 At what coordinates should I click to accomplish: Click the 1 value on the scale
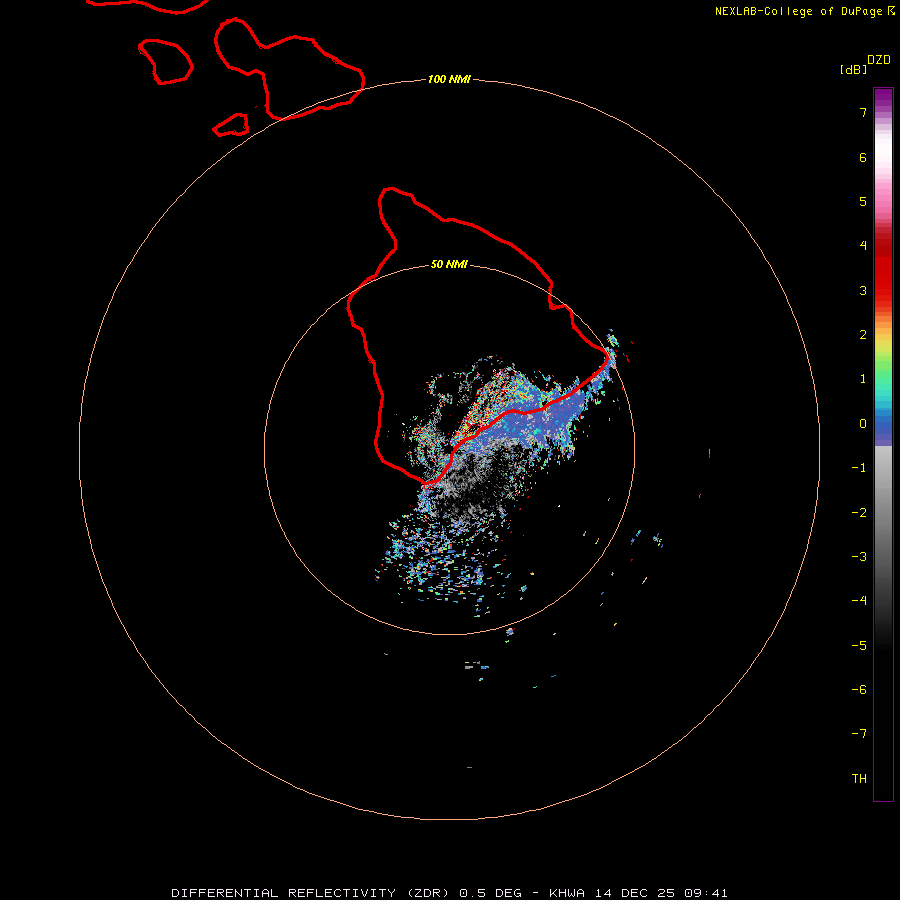coord(863,379)
